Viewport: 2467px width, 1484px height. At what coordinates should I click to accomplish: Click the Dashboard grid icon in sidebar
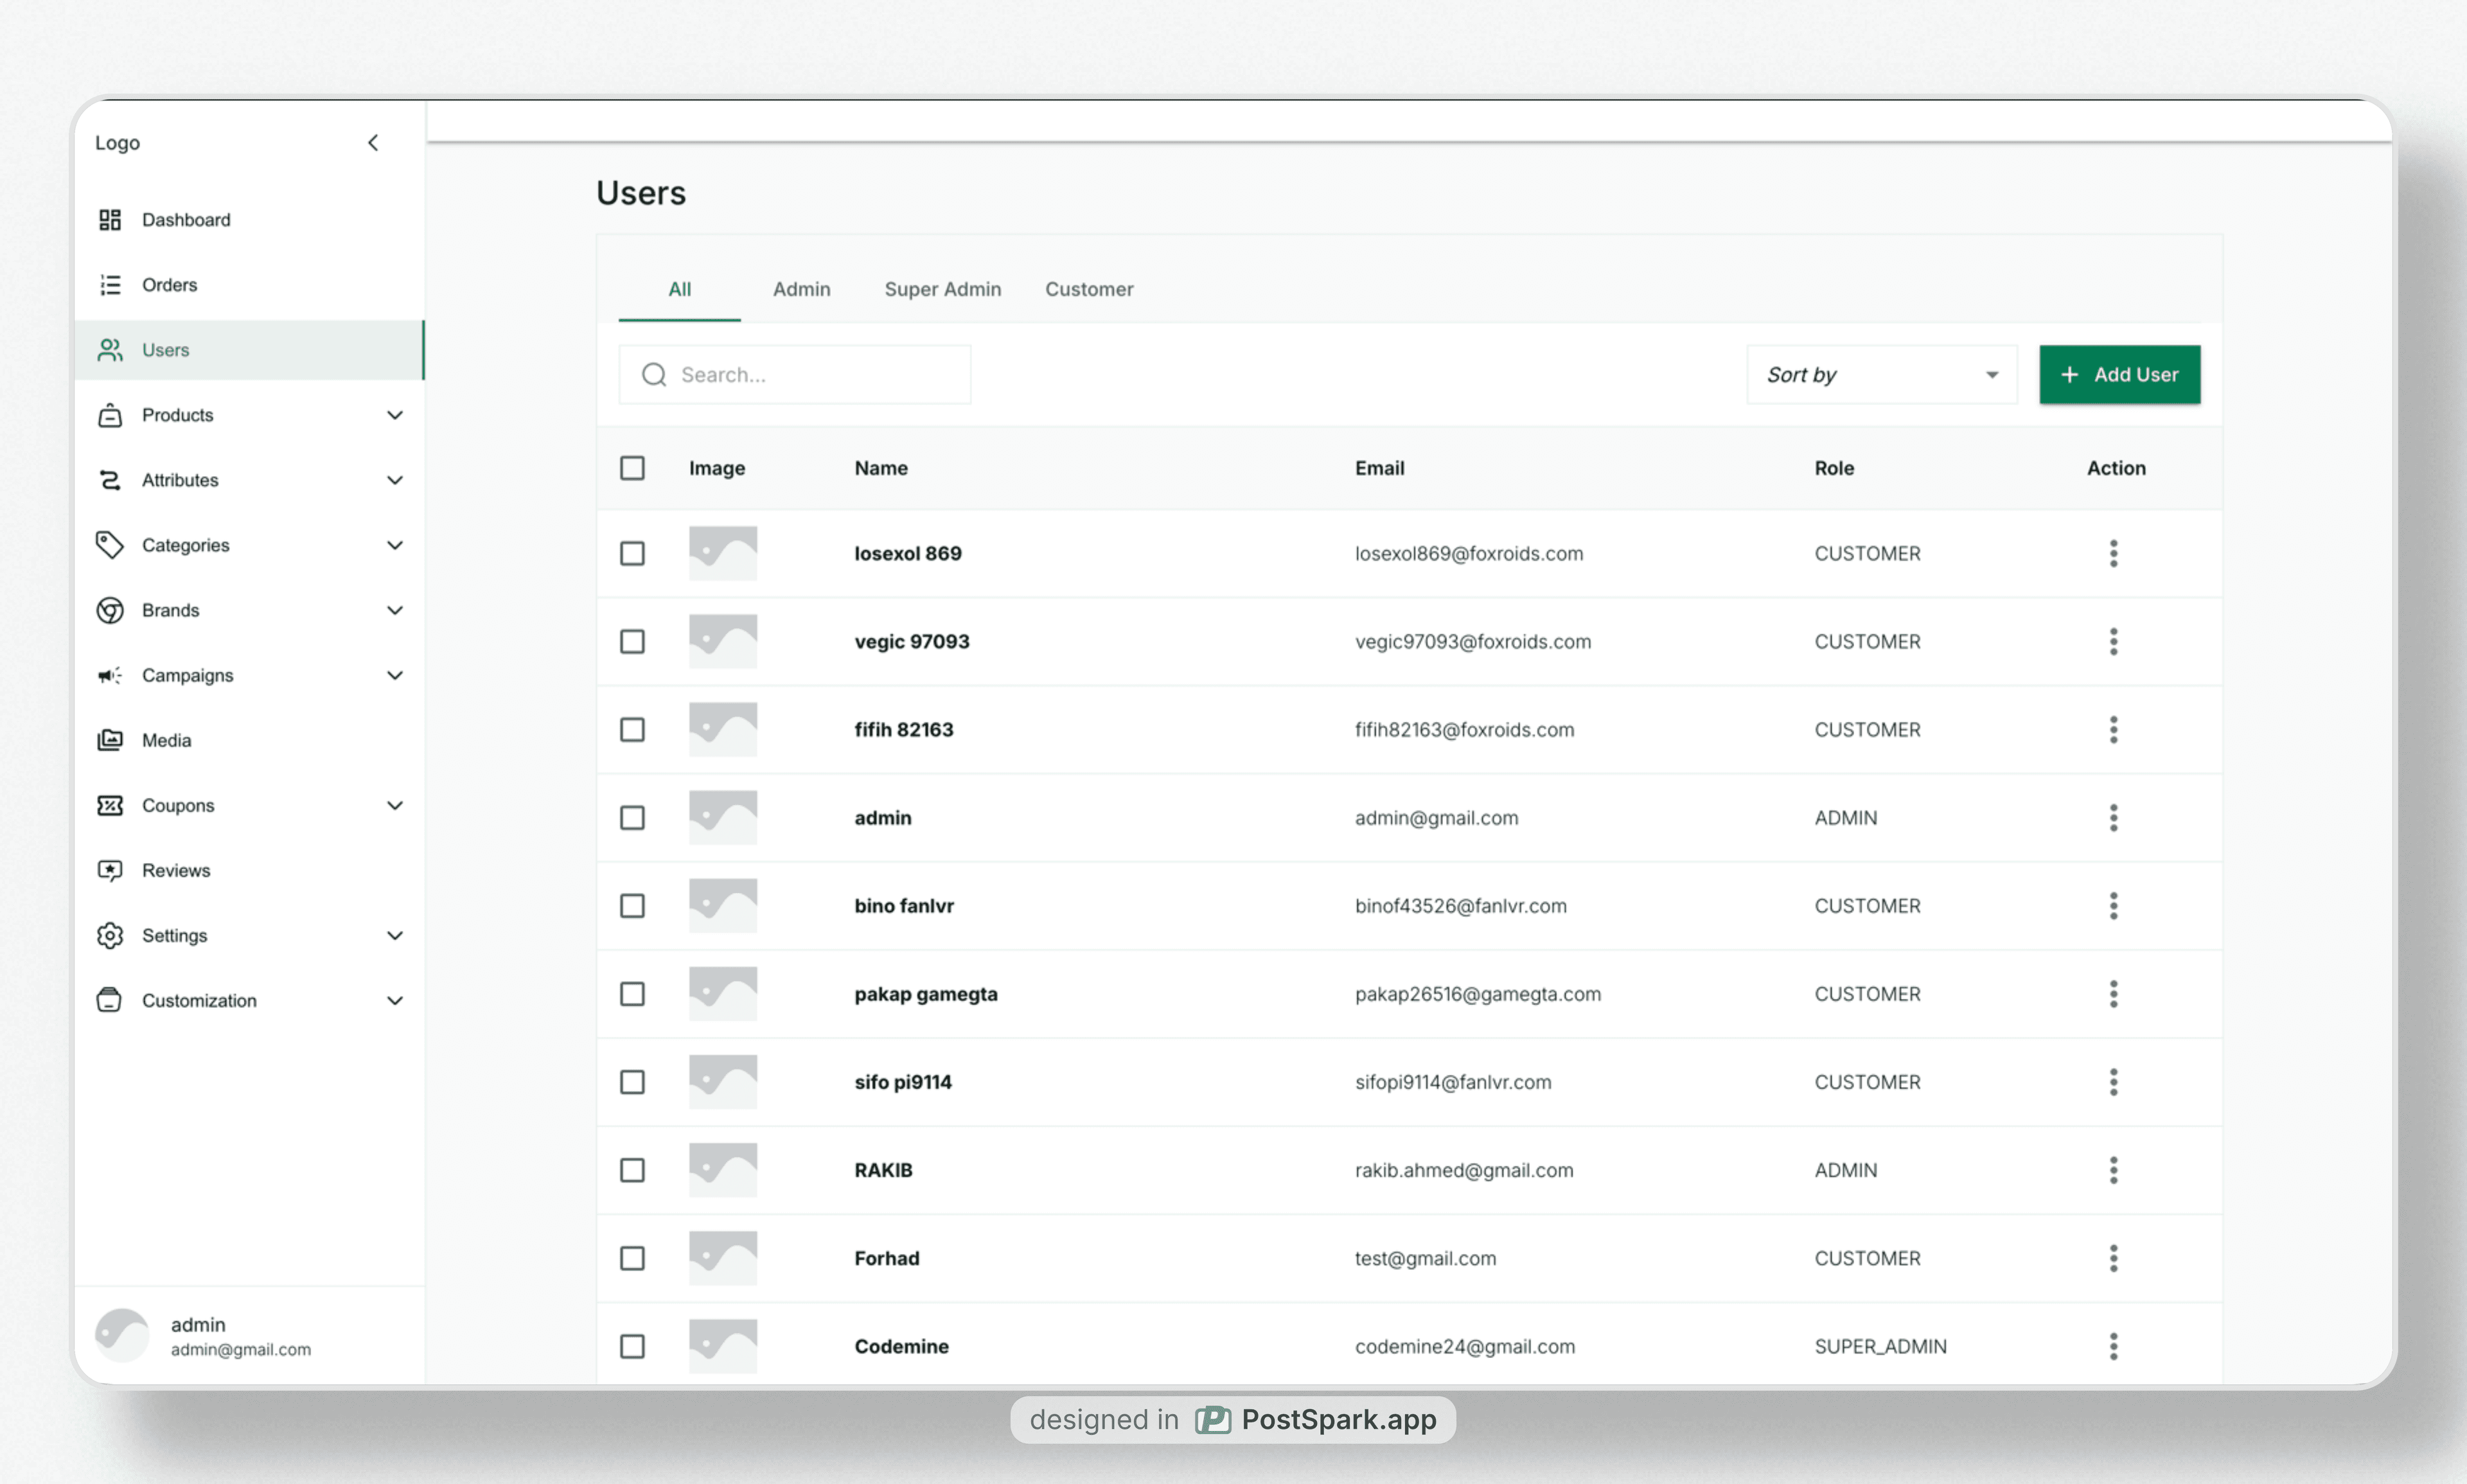point(110,220)
